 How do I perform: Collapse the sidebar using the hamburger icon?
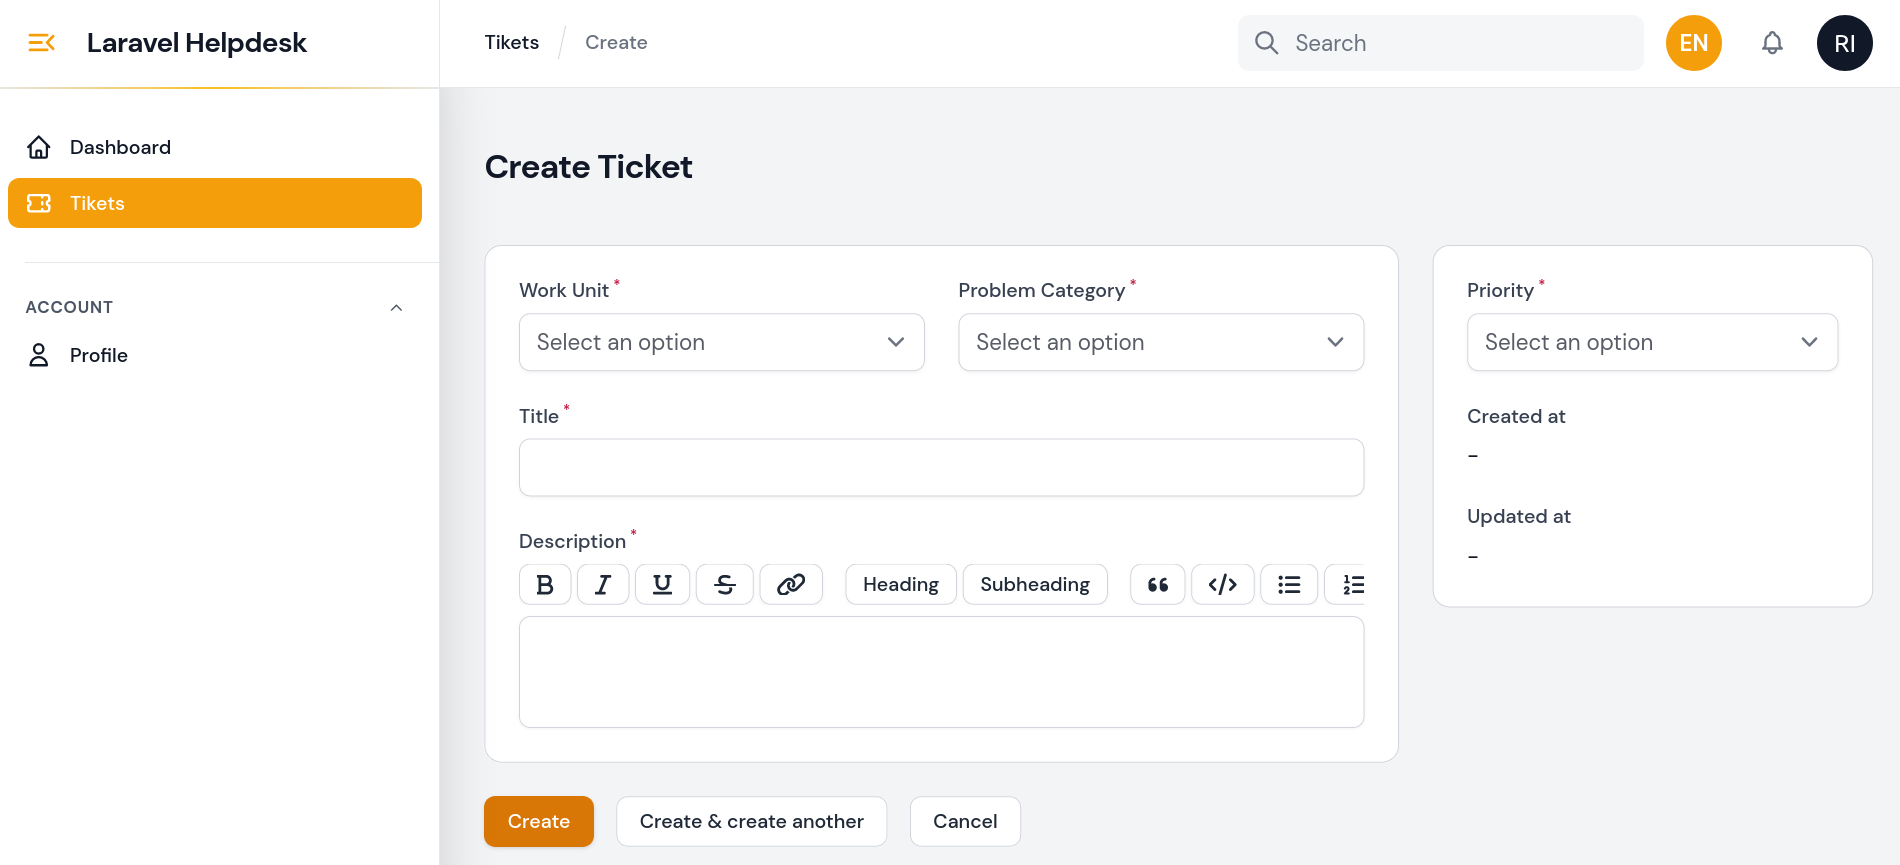click(41, 43)
